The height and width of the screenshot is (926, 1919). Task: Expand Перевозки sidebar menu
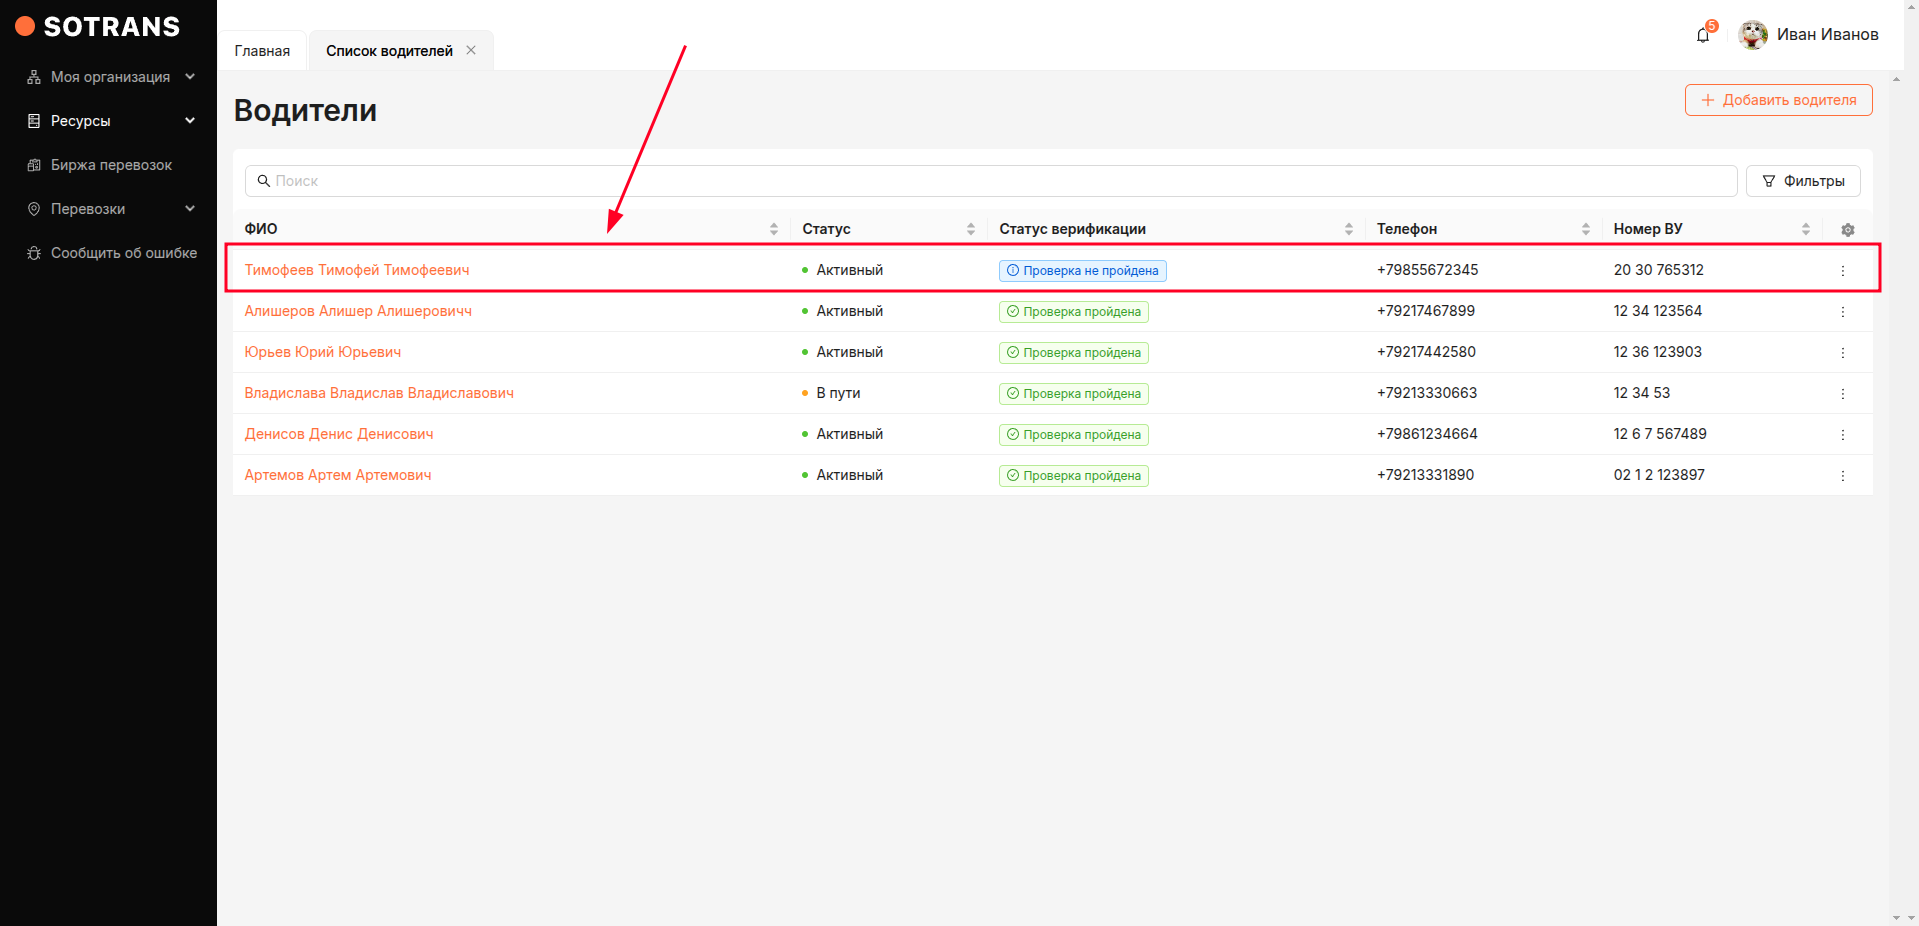[x=110, y=209]
